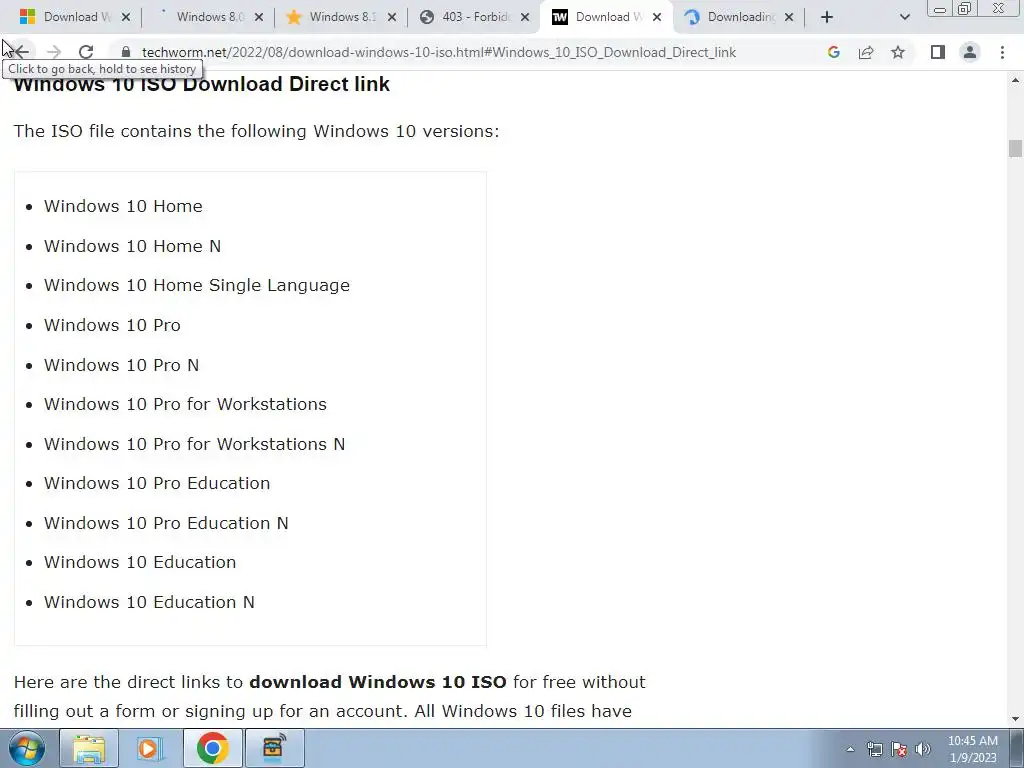Click the browser back arrow button
The width and height of the screenshot is (1024, 768).
[x=21, y=52]
